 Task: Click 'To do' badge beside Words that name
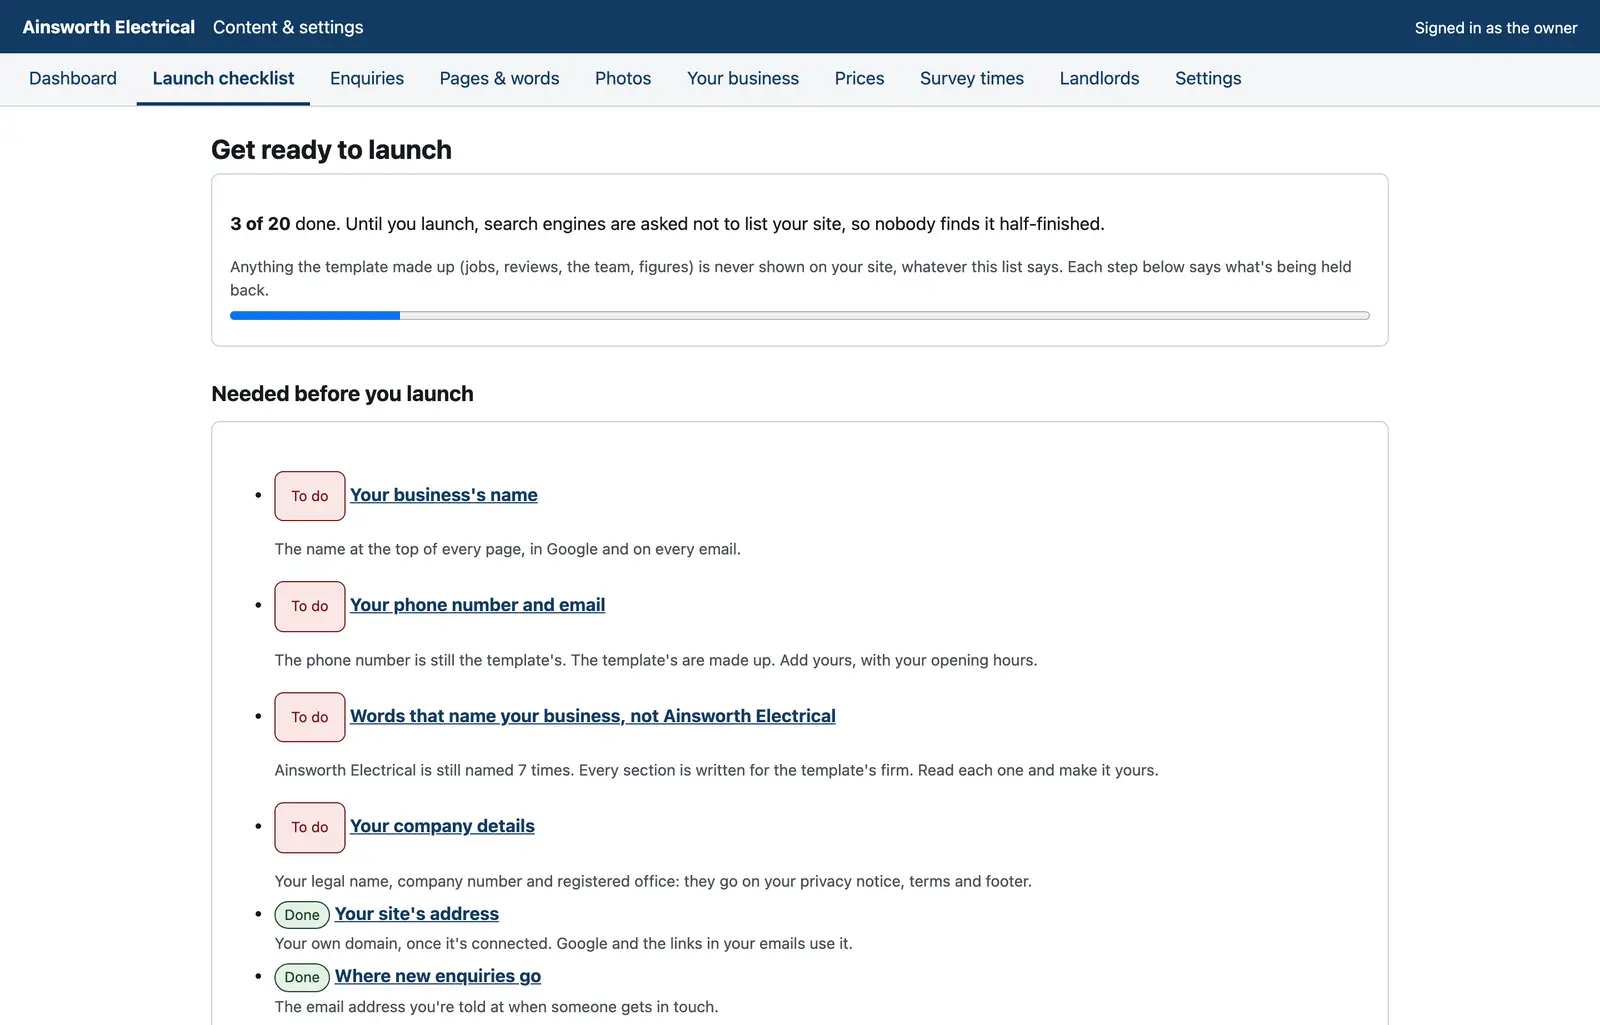tap(310, 717)
